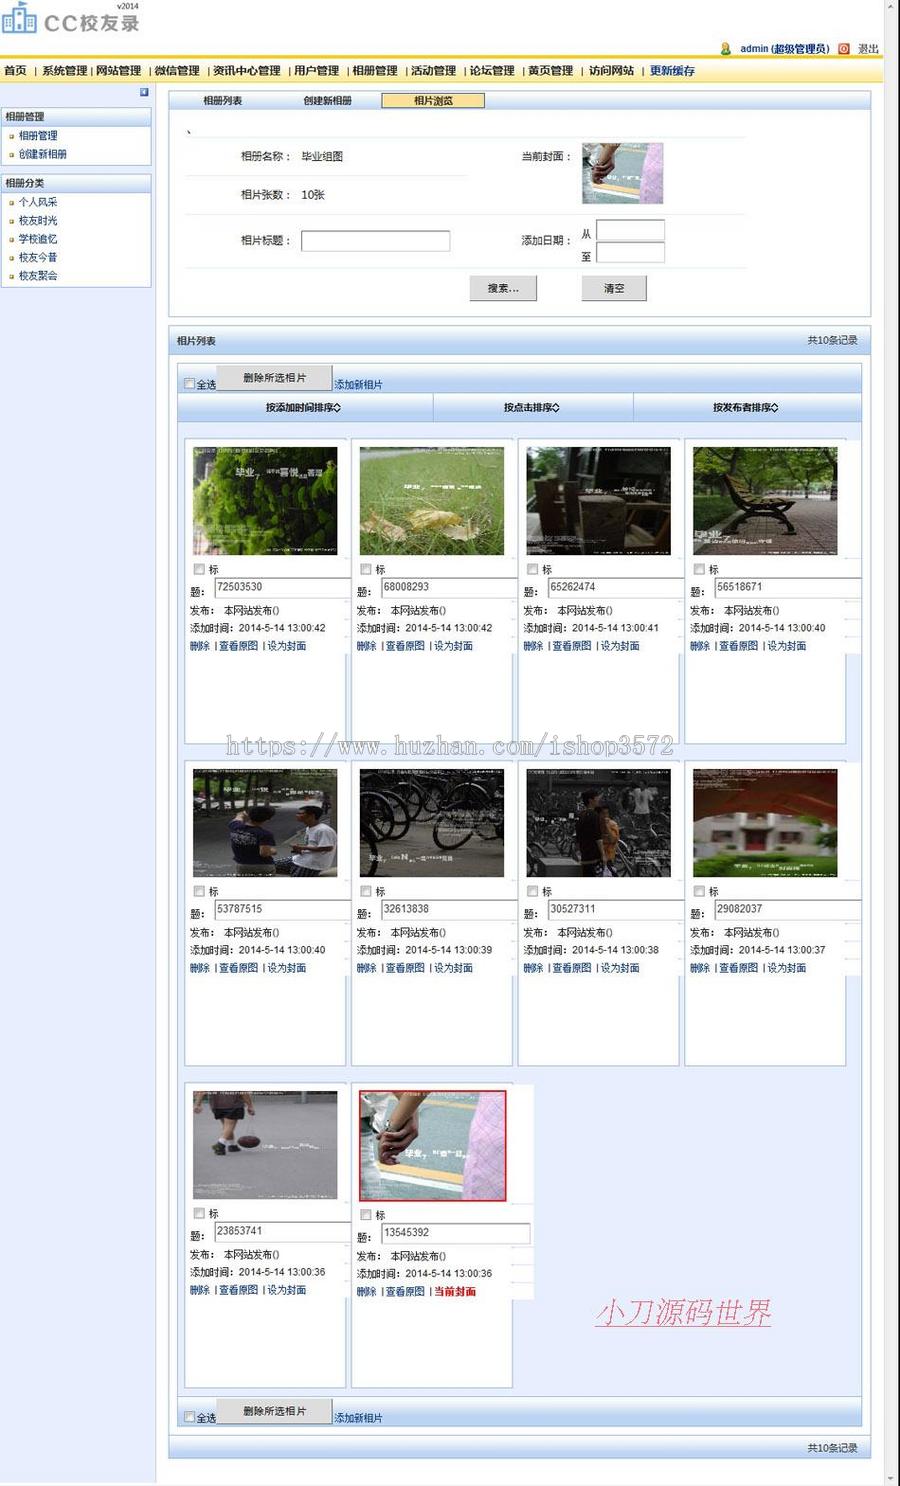The height and width of the screenshot is (1486, 900).
Task: Check the box for photo 72503530
Action: [199, 569]
